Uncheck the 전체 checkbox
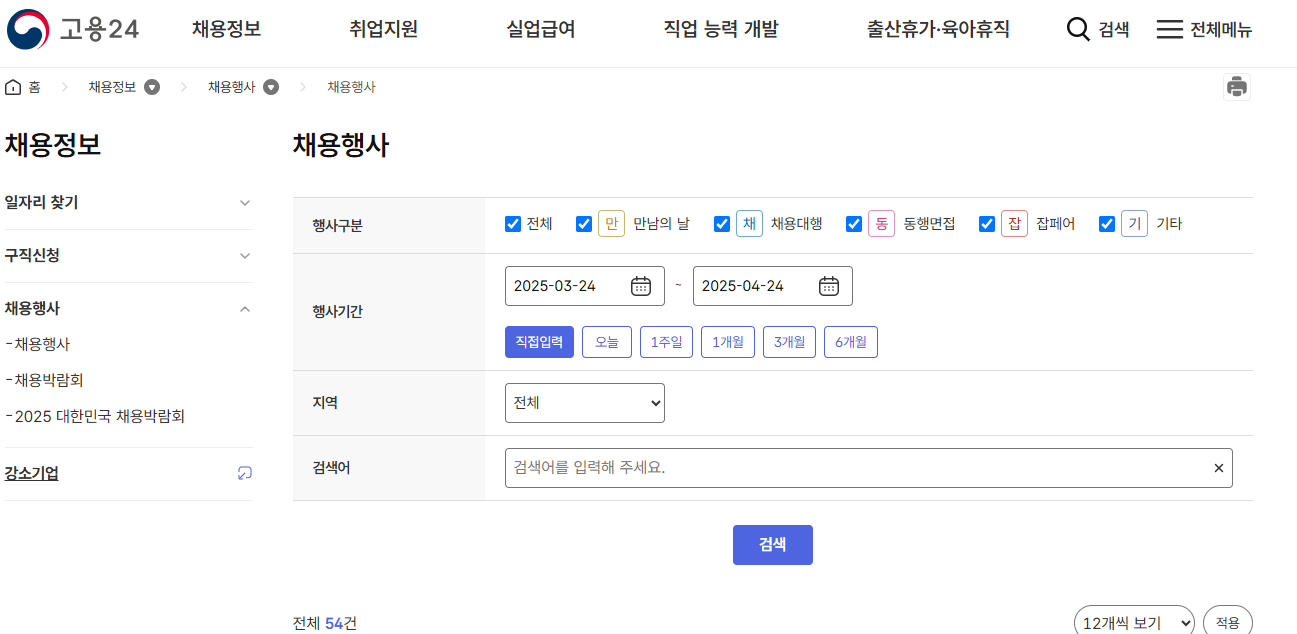This screenshot has height=634, width=1297. [x=512, y=223]
